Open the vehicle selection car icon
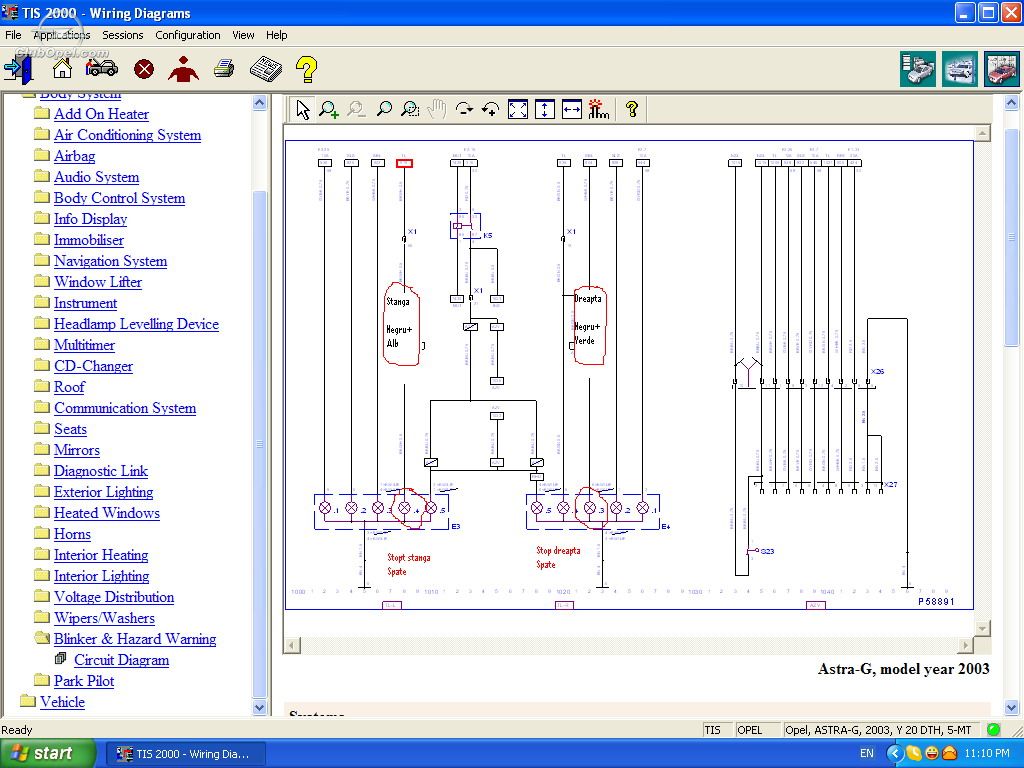The width and height of the screenshot is (1024, 768). click(x=102, y=67)
